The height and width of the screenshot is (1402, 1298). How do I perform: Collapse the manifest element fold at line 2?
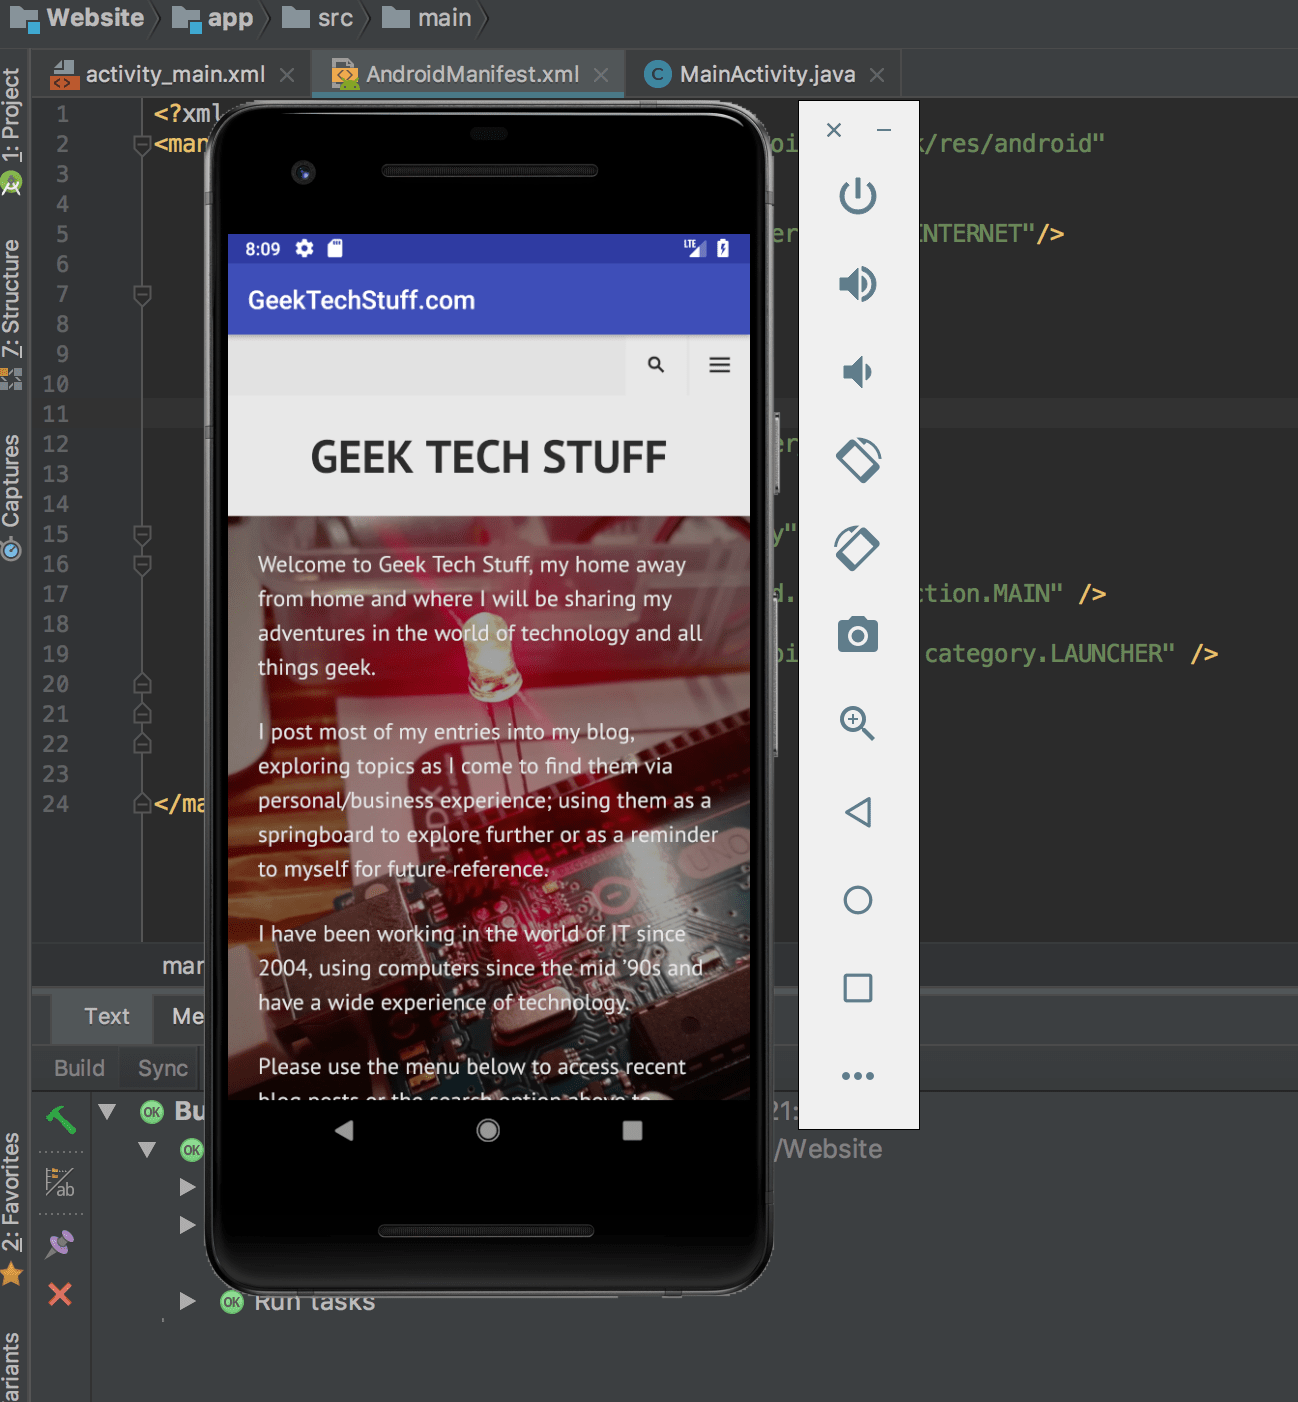tap(140, 144)
